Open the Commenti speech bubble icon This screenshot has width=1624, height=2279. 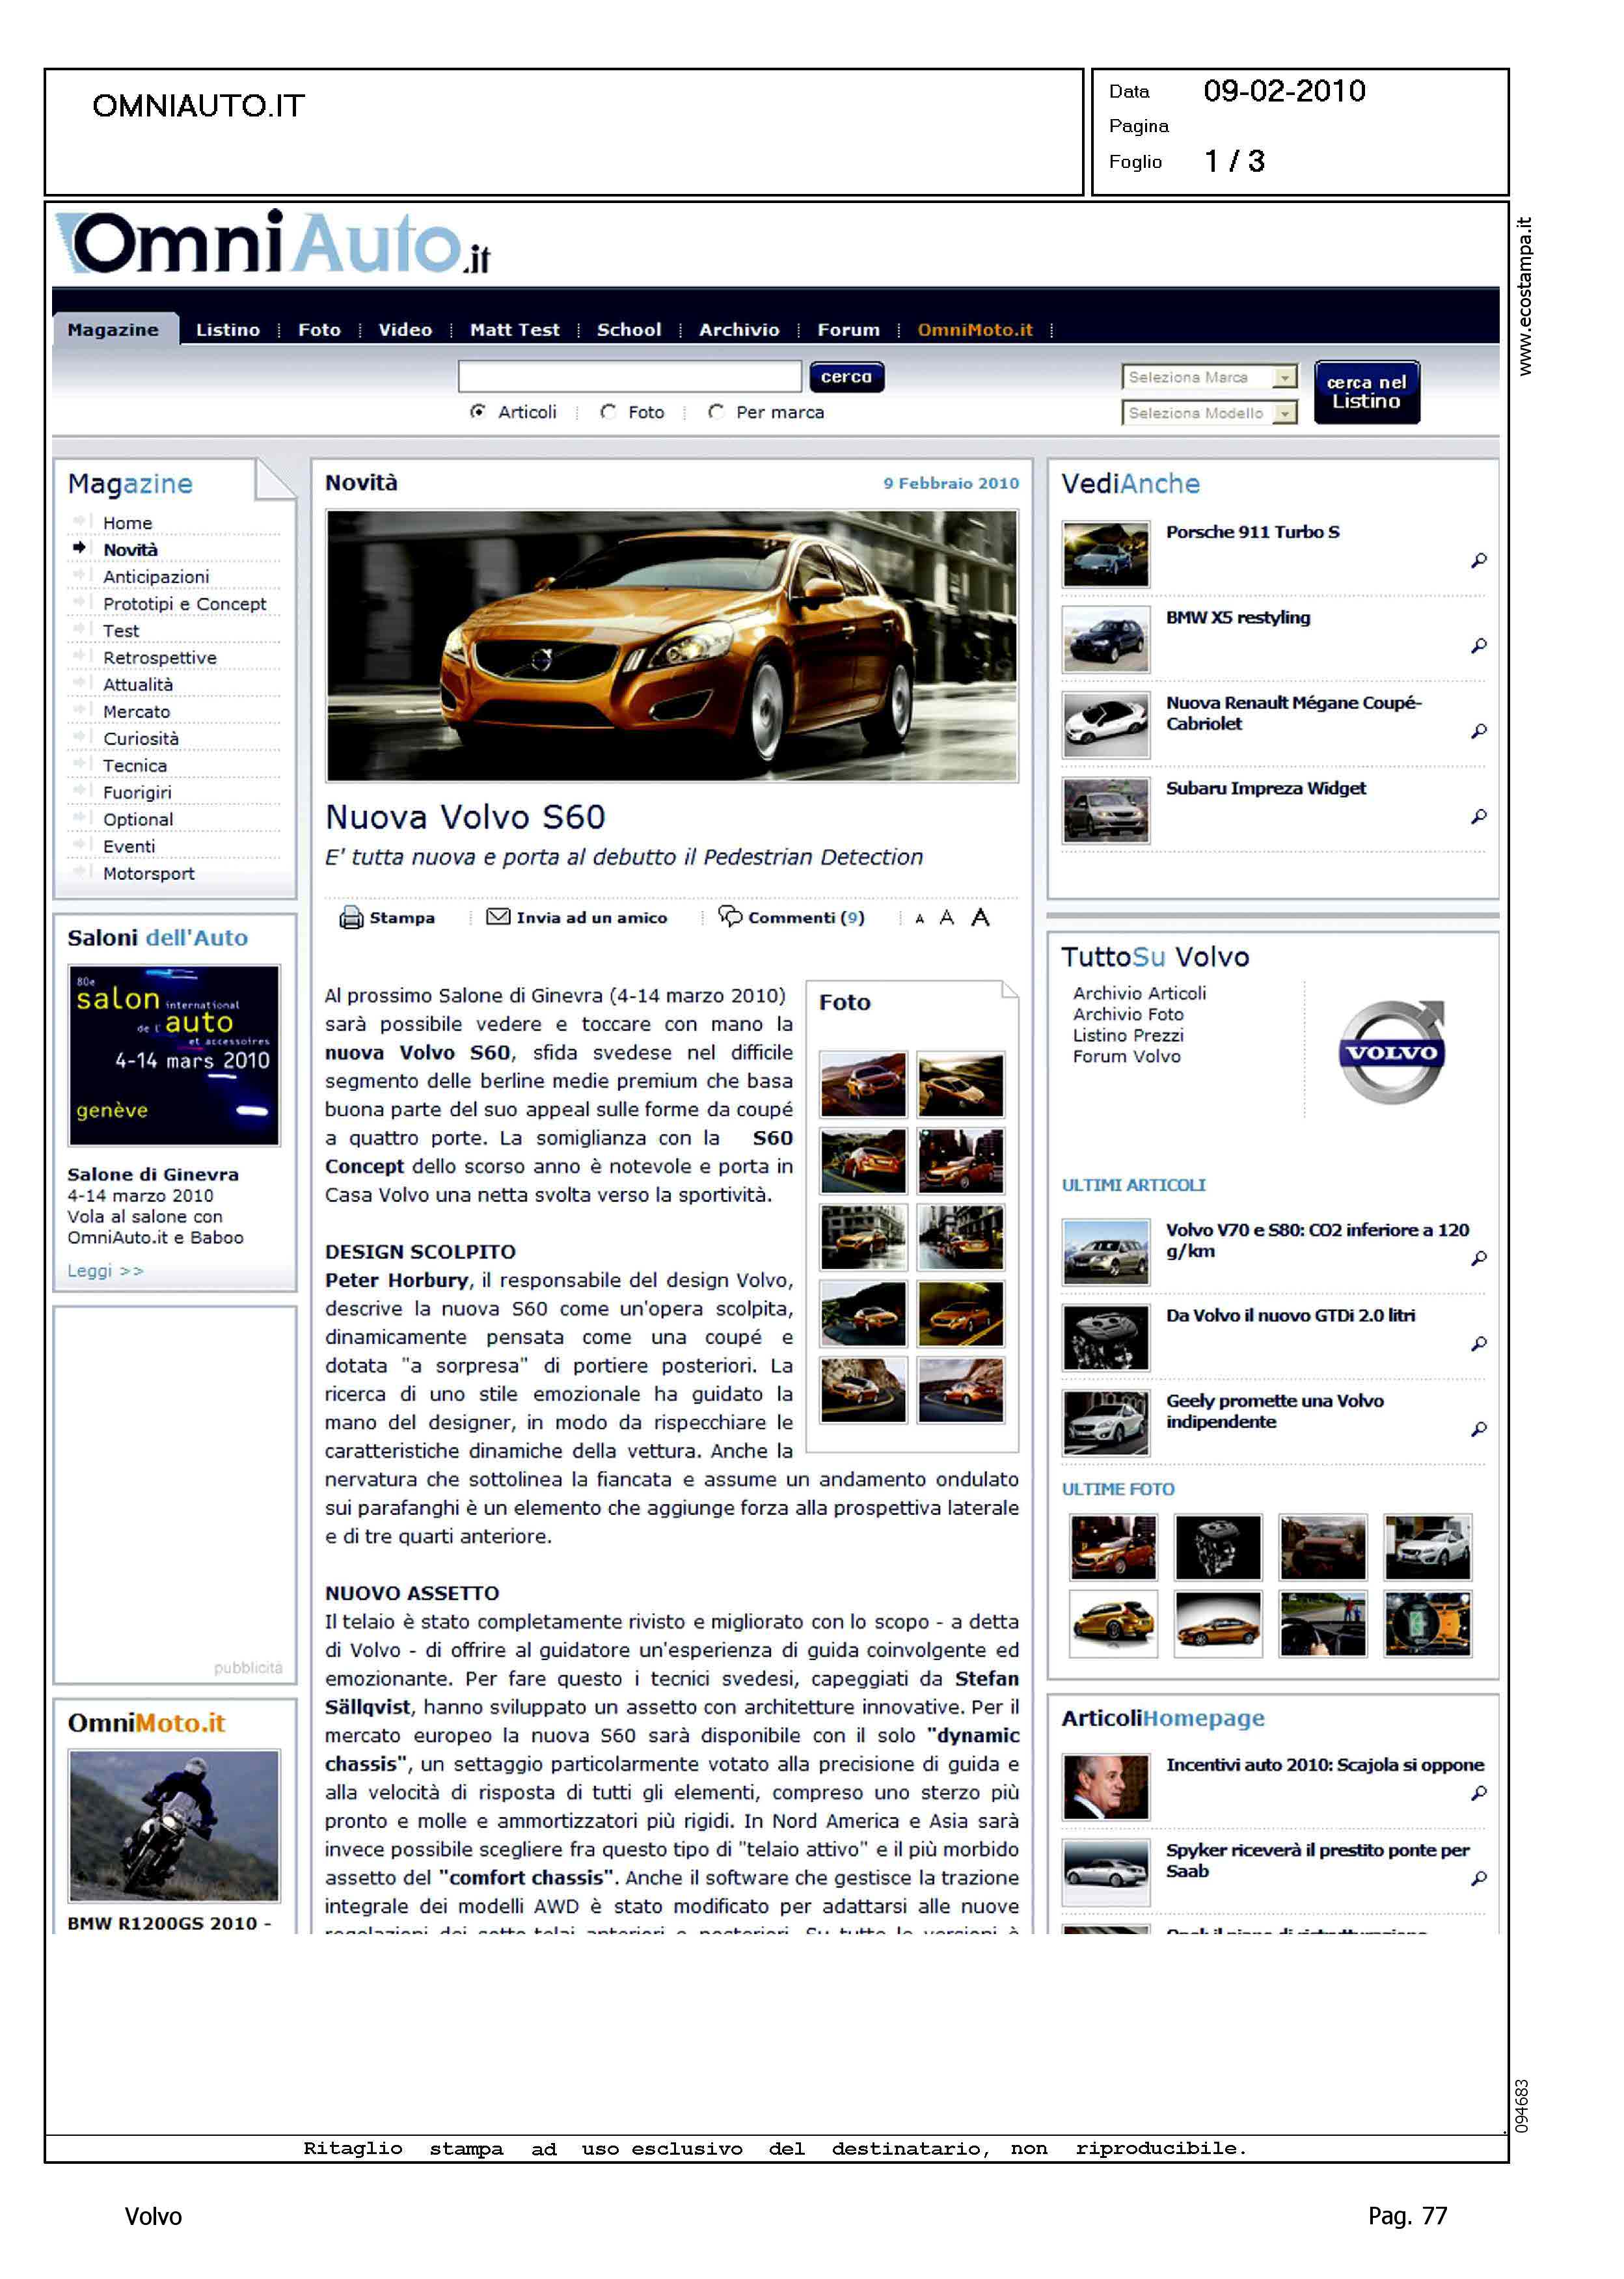[x=730, y=915]
